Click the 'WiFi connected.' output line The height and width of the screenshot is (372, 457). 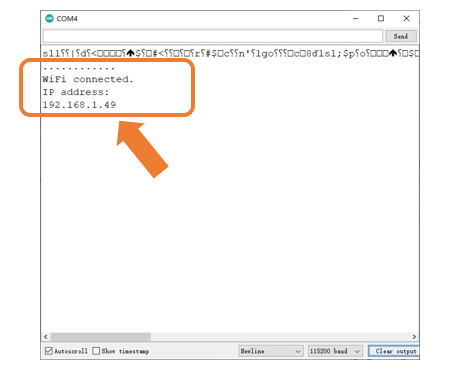click(x=88, y=79)
